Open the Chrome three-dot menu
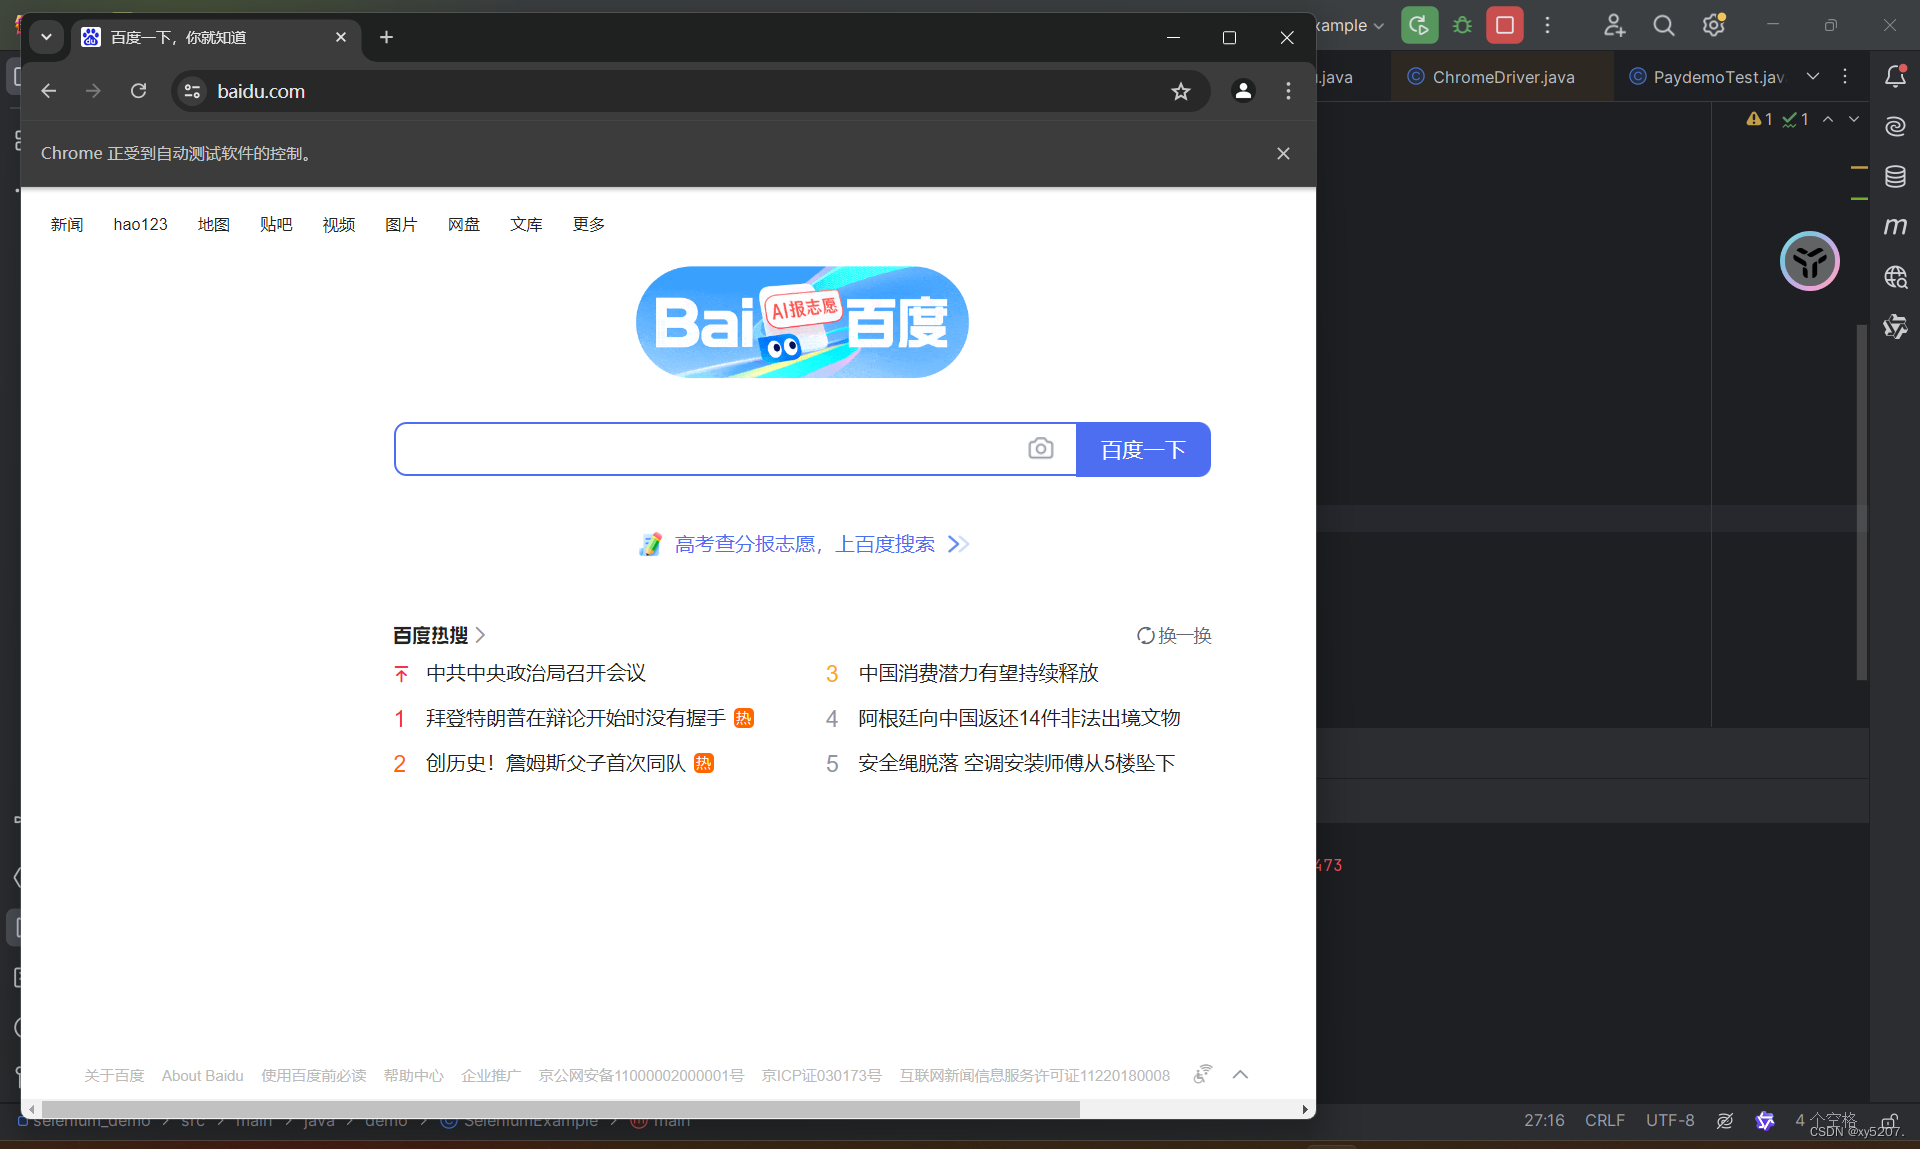Viewport: 1920px width, 1149px height. [1288, 91]
